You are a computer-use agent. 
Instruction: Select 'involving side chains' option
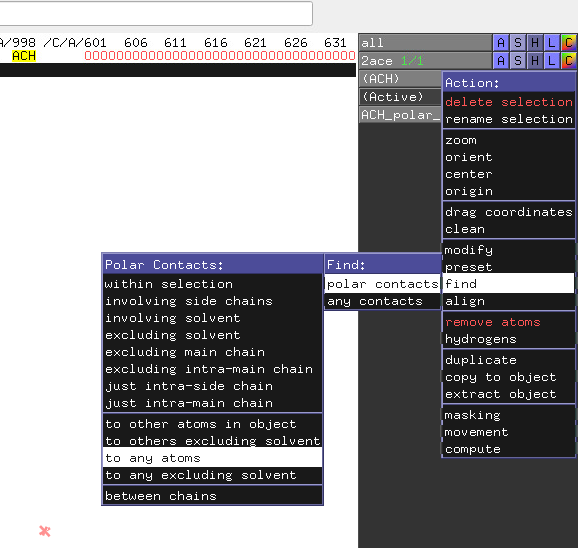(213, 301)
